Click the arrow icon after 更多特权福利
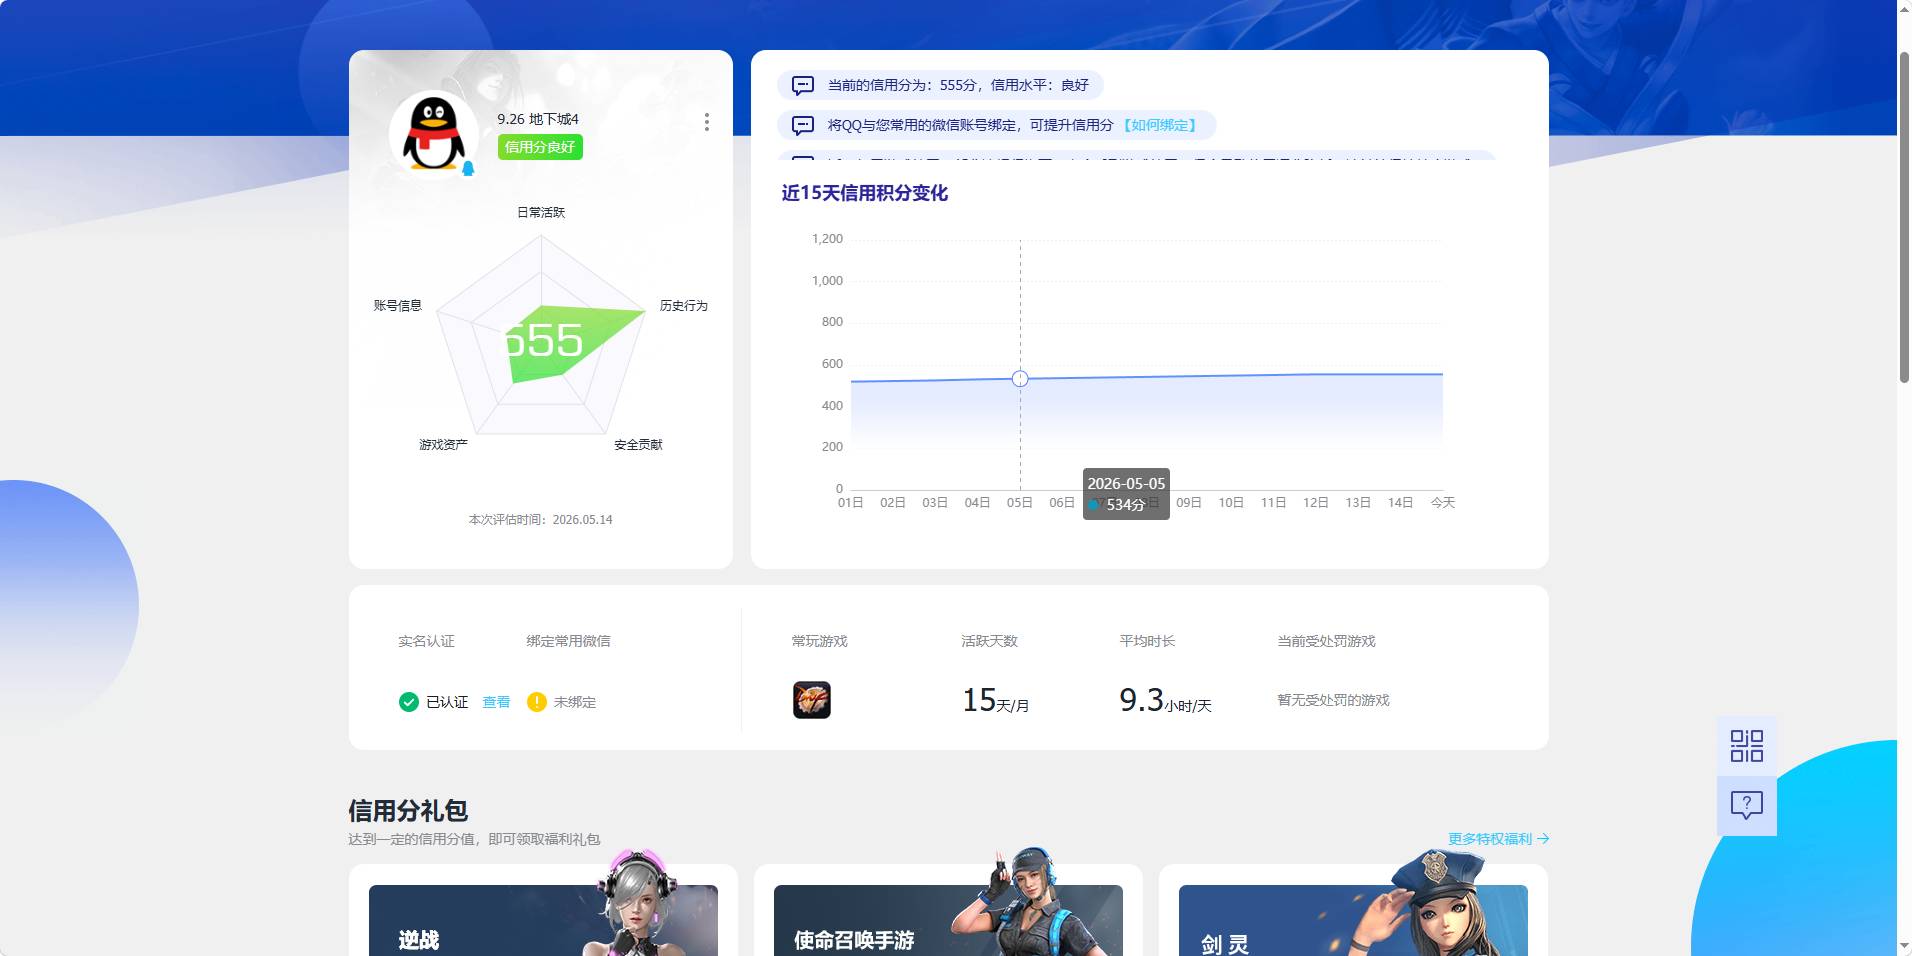 click(1543, 839)
